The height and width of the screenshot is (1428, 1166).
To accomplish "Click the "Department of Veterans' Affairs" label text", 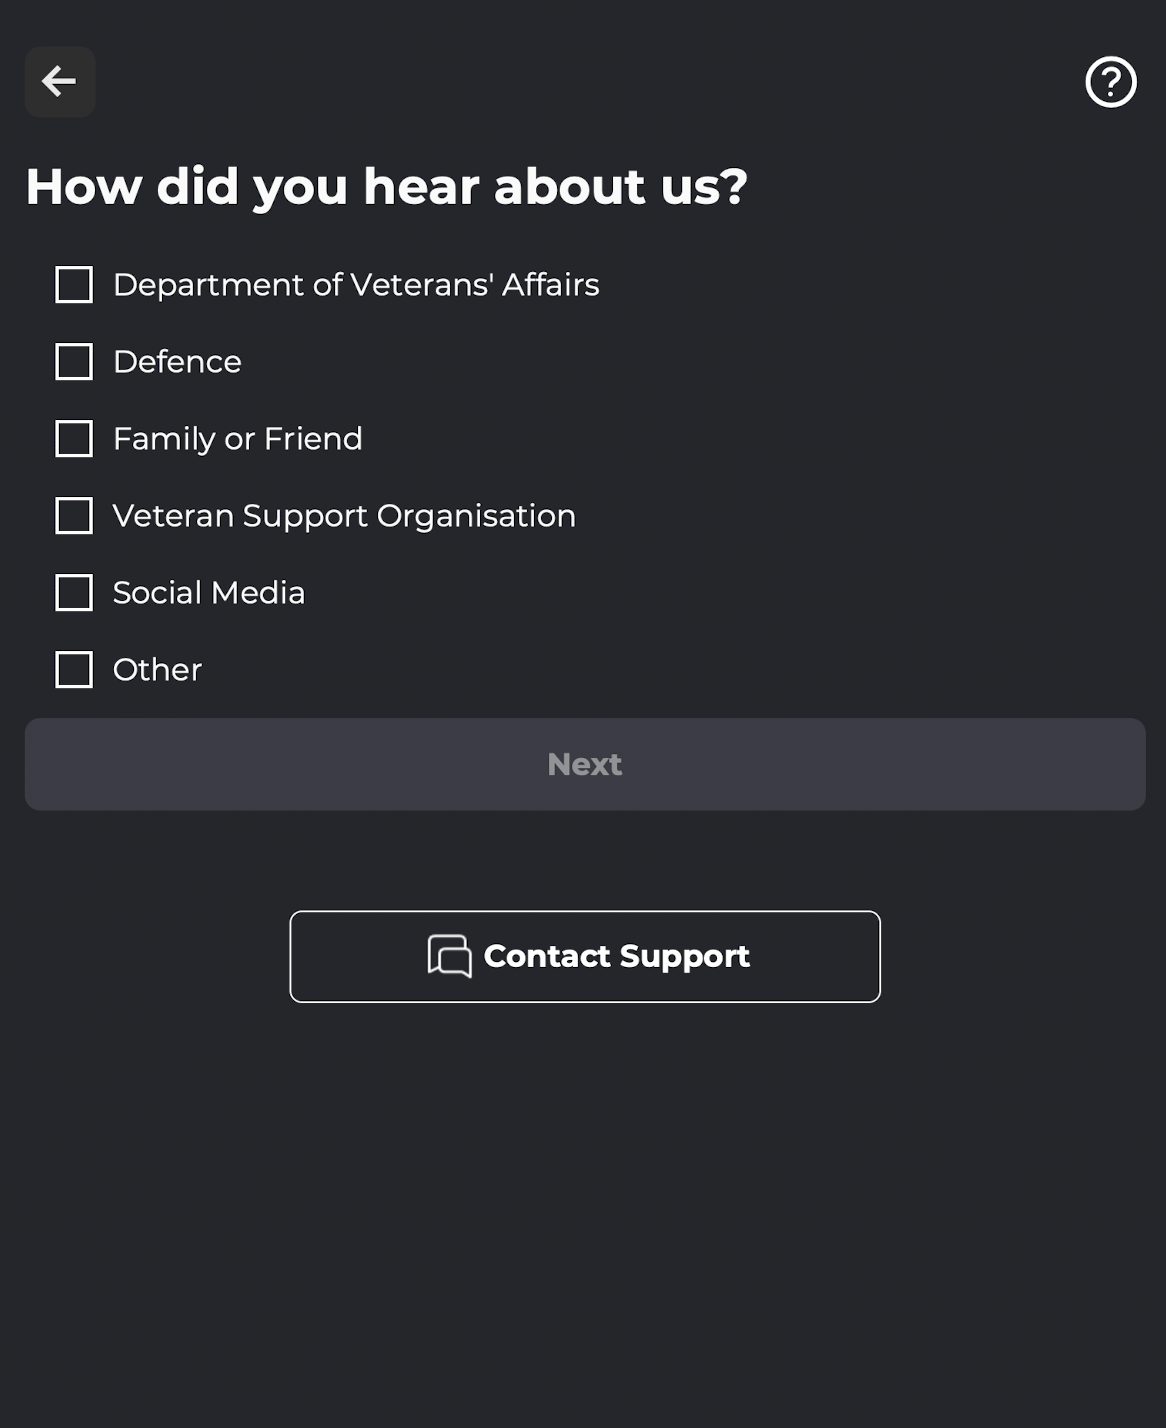I will 356,285.
